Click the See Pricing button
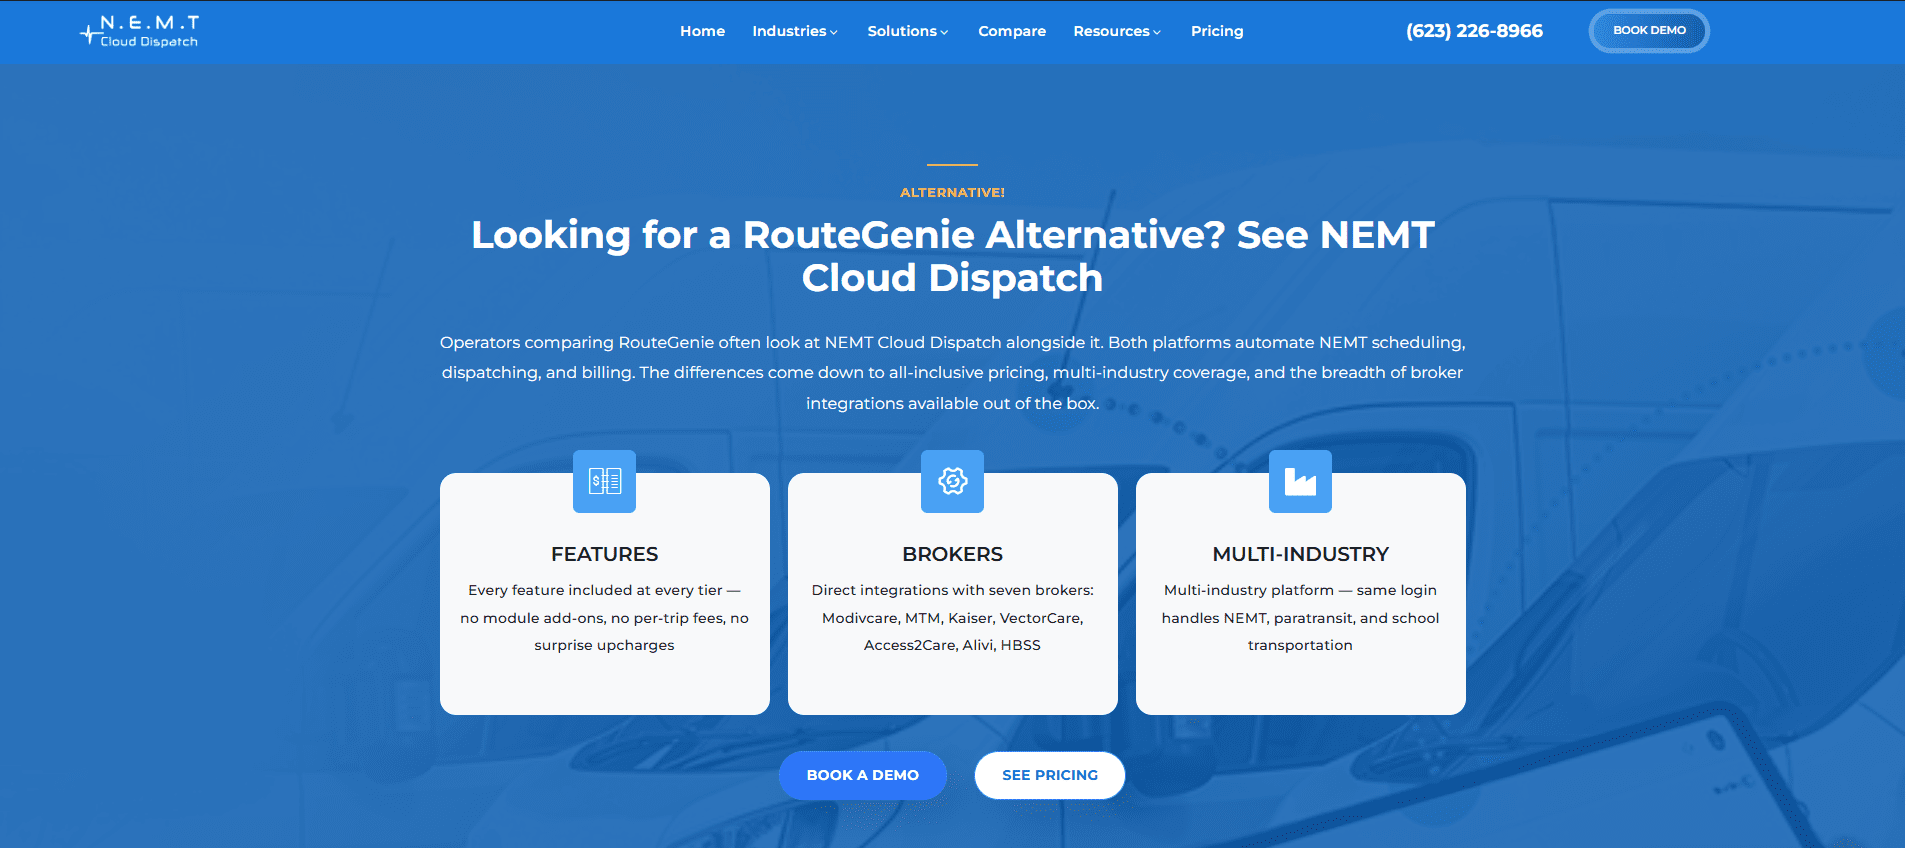1906x848 pixels. 1050,775
